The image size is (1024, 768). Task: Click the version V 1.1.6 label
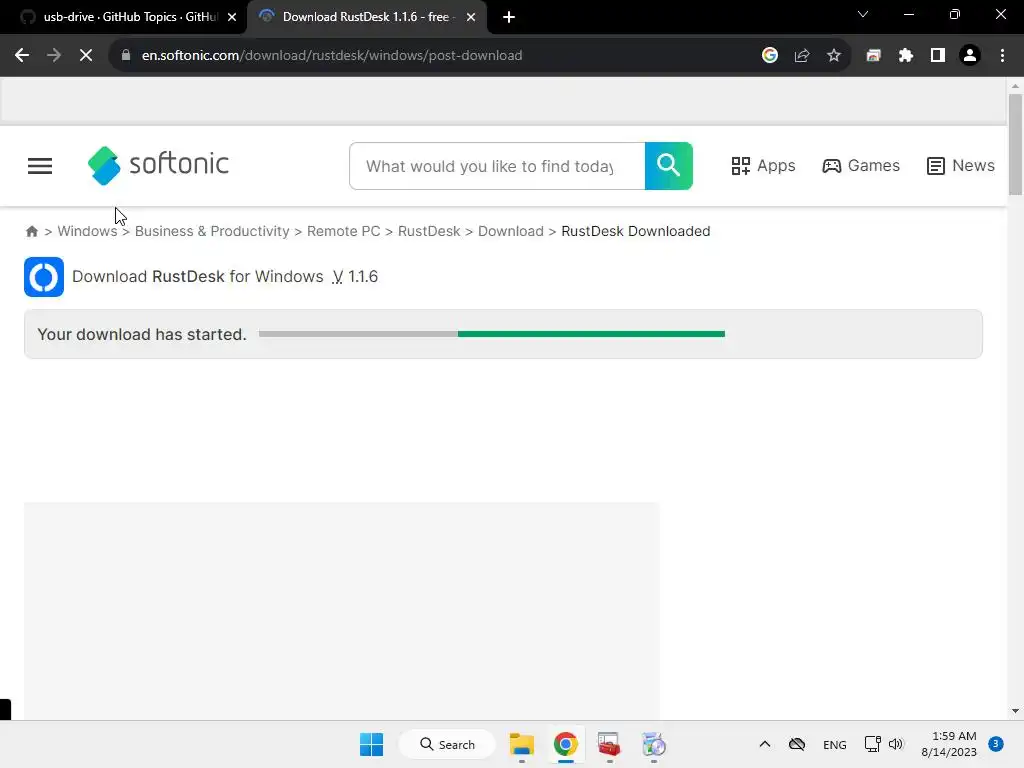pyautogui.click(x=355, y=276)
